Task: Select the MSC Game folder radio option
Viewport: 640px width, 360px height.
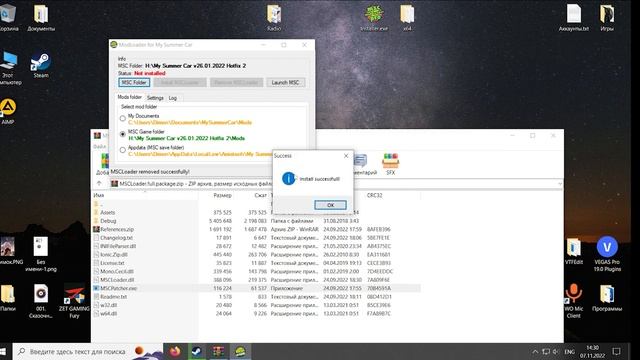Action: (122, 134)
